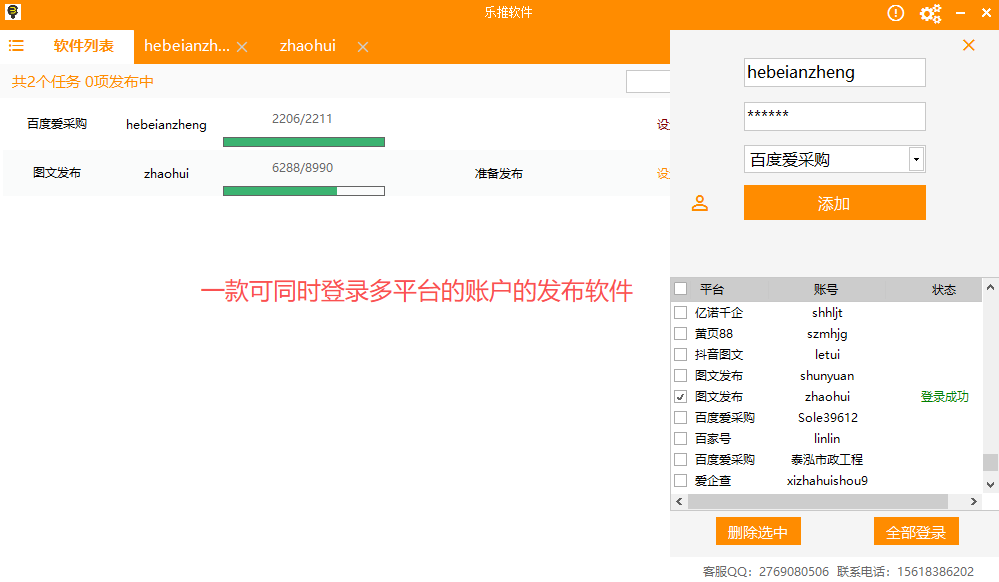Click the LeTui app logo icon
The image size is (999, 582).
coord(12,11)
